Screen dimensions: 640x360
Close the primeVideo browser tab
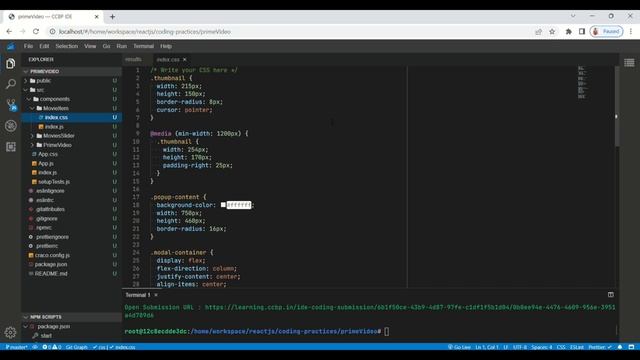tap(96, 17)
